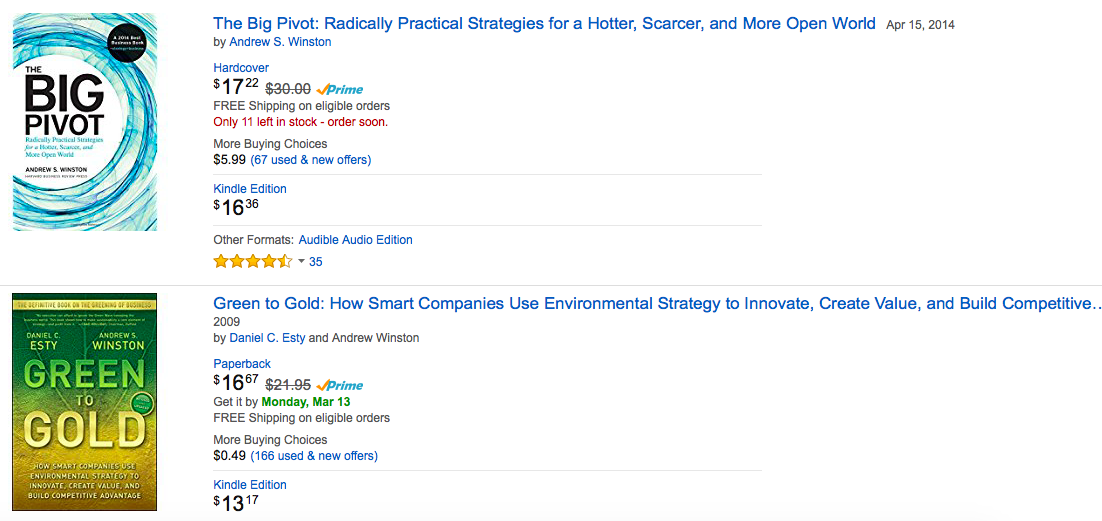The width and height of the screenshot is (1102, 521).
Task: Click the star rating for Big Pivot
Action: pyautogui.click(x=252, y=262)
